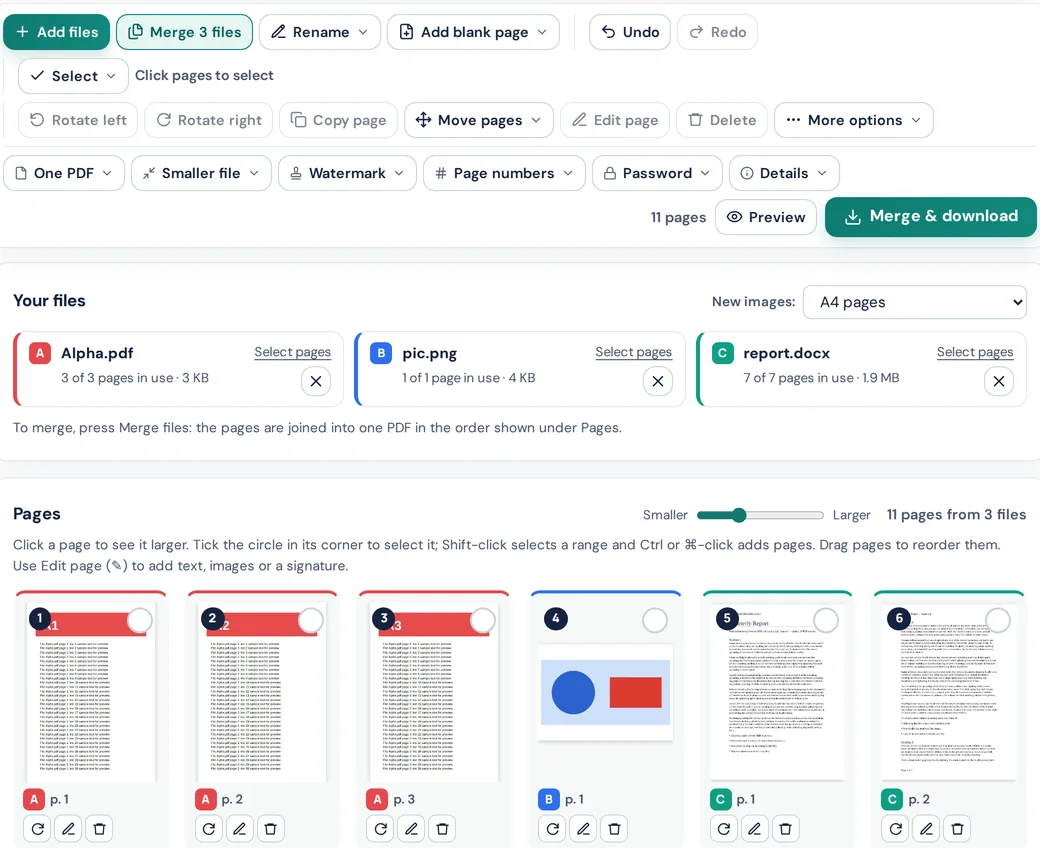Select page 3 using its corner circle
Screen dimensions: 1040x848
click(x=482, y=621)
